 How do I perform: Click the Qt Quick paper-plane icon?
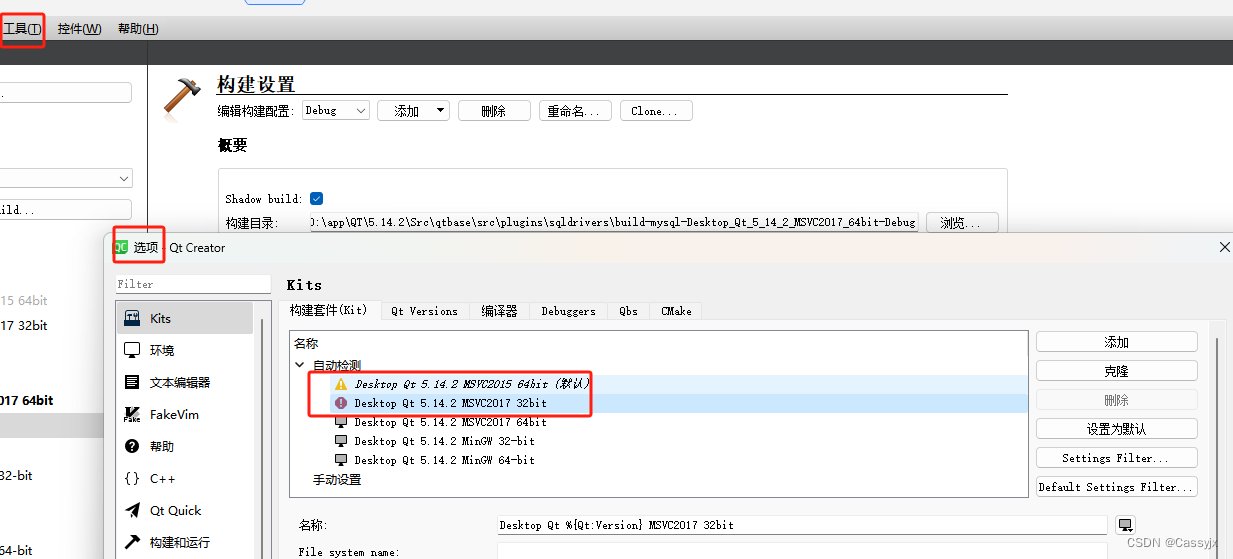[132, 510]
